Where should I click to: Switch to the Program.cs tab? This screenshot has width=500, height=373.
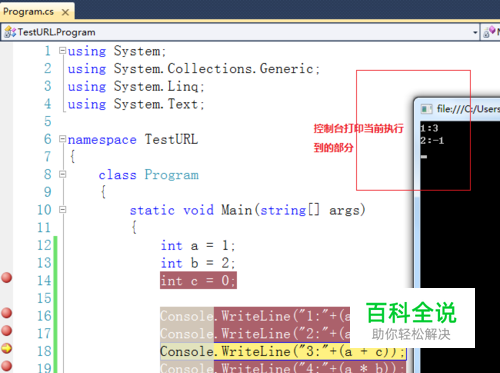coord(28,12)
